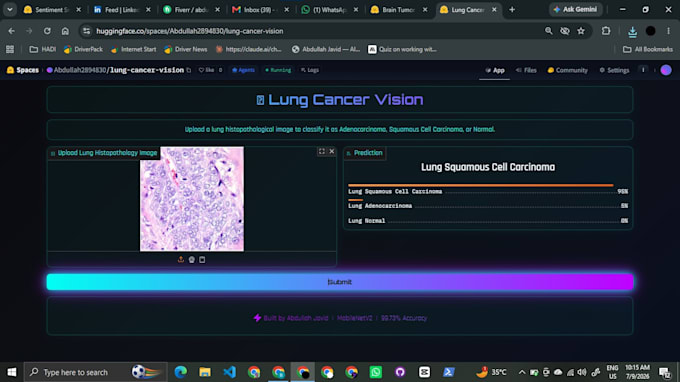Screen dimensions: 680x382
Task: Open the crossed-eye tracking protection icon
Action: pos(565,31)
